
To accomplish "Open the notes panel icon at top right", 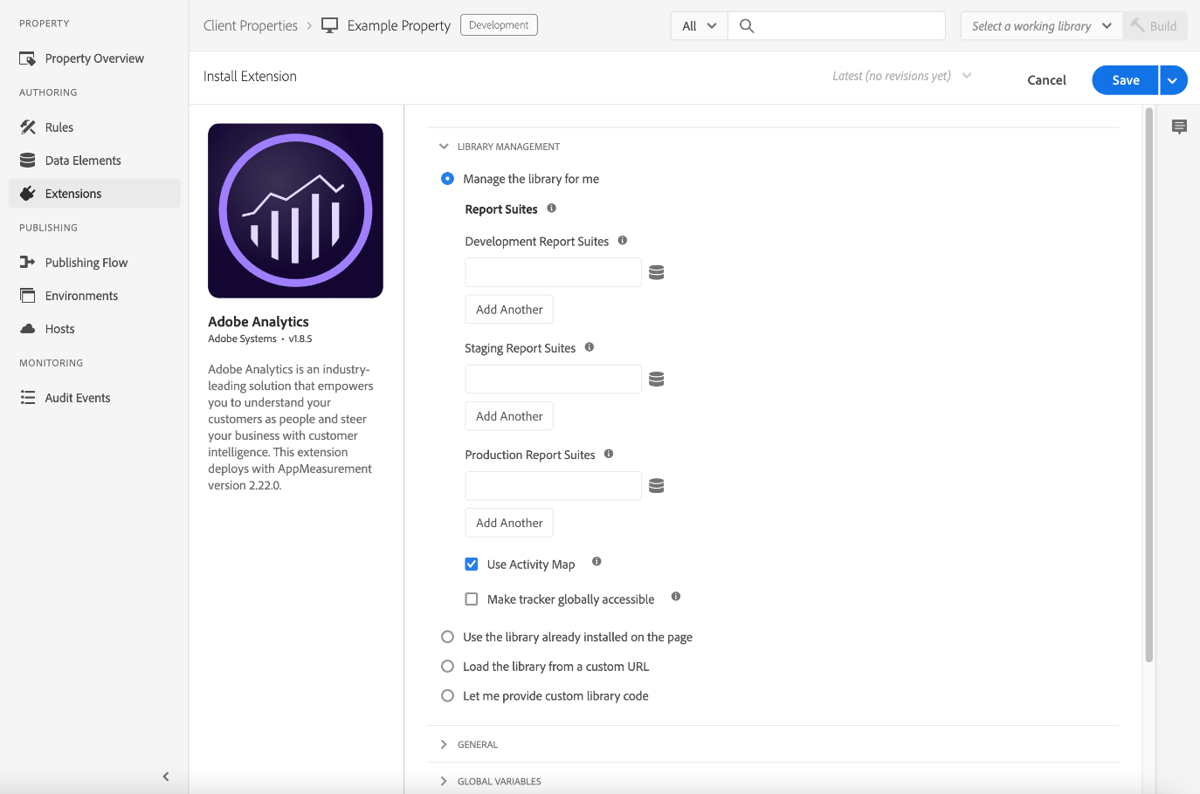I will [x=1179, y=126].
